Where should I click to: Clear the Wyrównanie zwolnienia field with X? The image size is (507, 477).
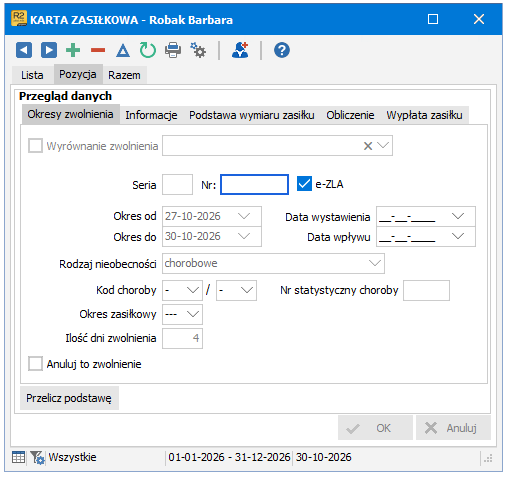click(x=368, y=146)
